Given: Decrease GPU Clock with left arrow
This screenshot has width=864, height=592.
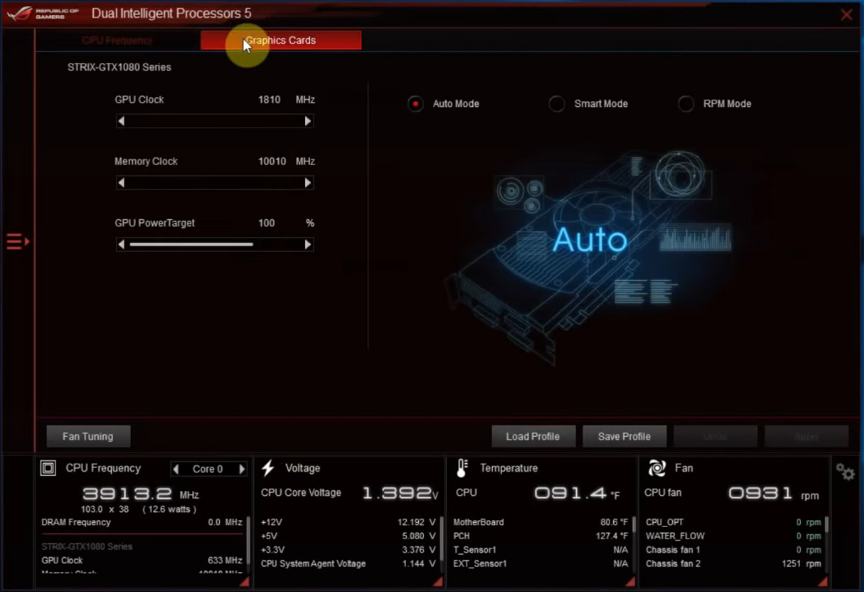Looking at the screenshot, I should 121,121.
